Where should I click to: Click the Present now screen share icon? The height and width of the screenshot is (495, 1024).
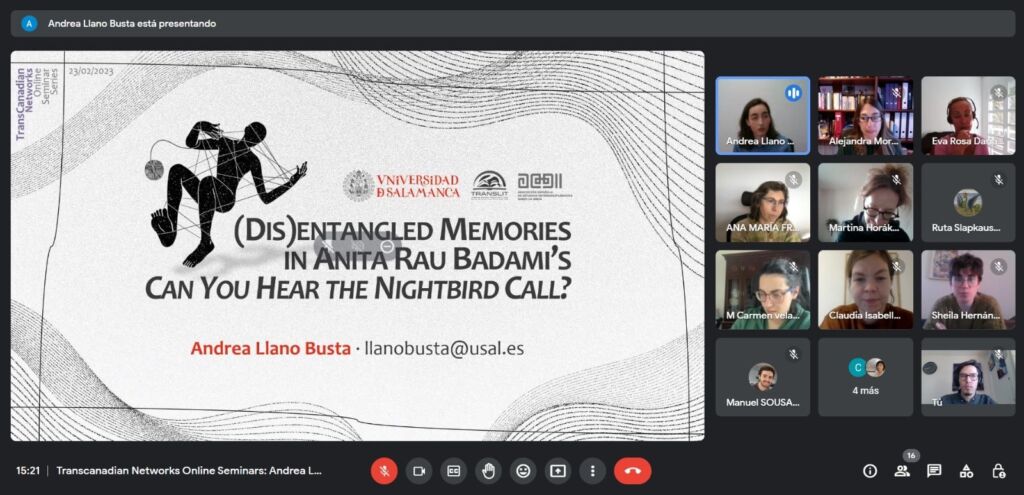click(557, 470)
